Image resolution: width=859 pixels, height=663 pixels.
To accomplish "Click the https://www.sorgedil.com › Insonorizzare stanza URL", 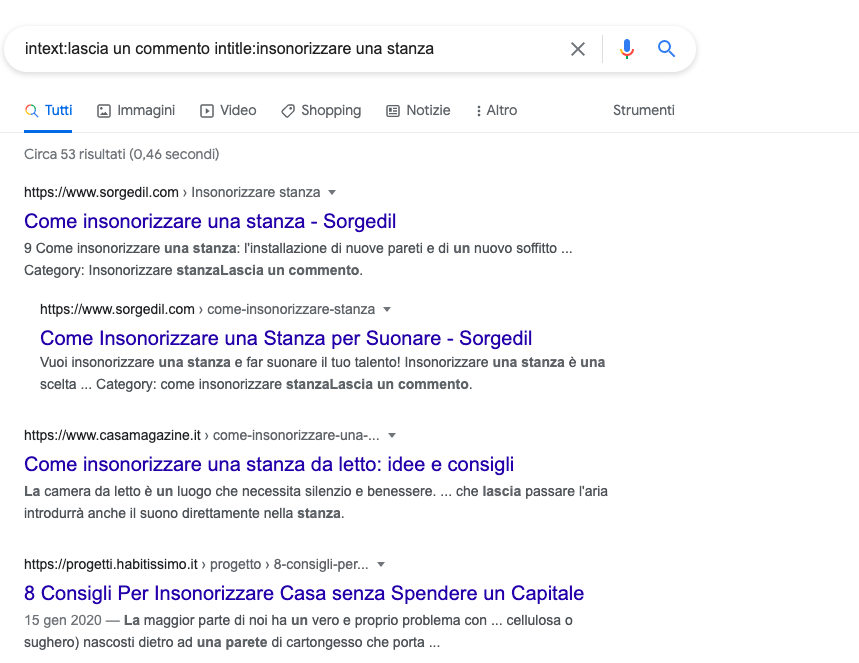I will click(x=172, y=192).
